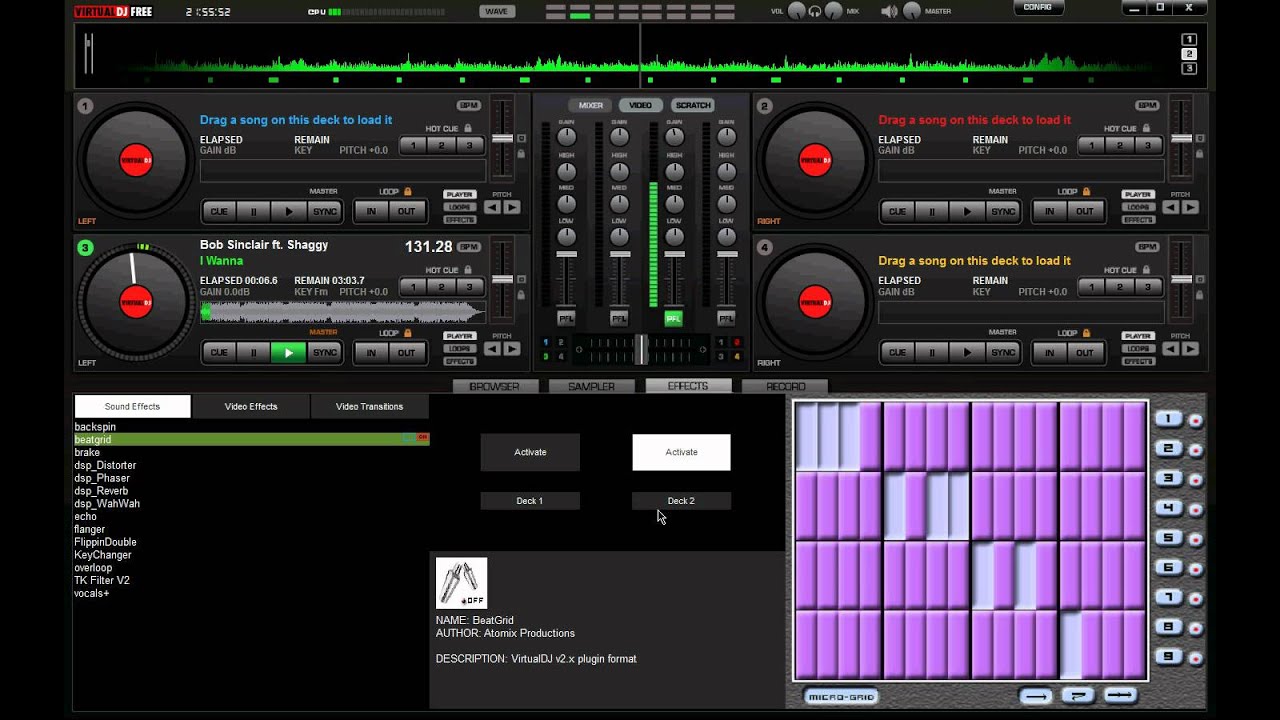Screen dimensions: 1280x720
Task: Enable PFL on the first mixer channel
Action: point(566,318)
